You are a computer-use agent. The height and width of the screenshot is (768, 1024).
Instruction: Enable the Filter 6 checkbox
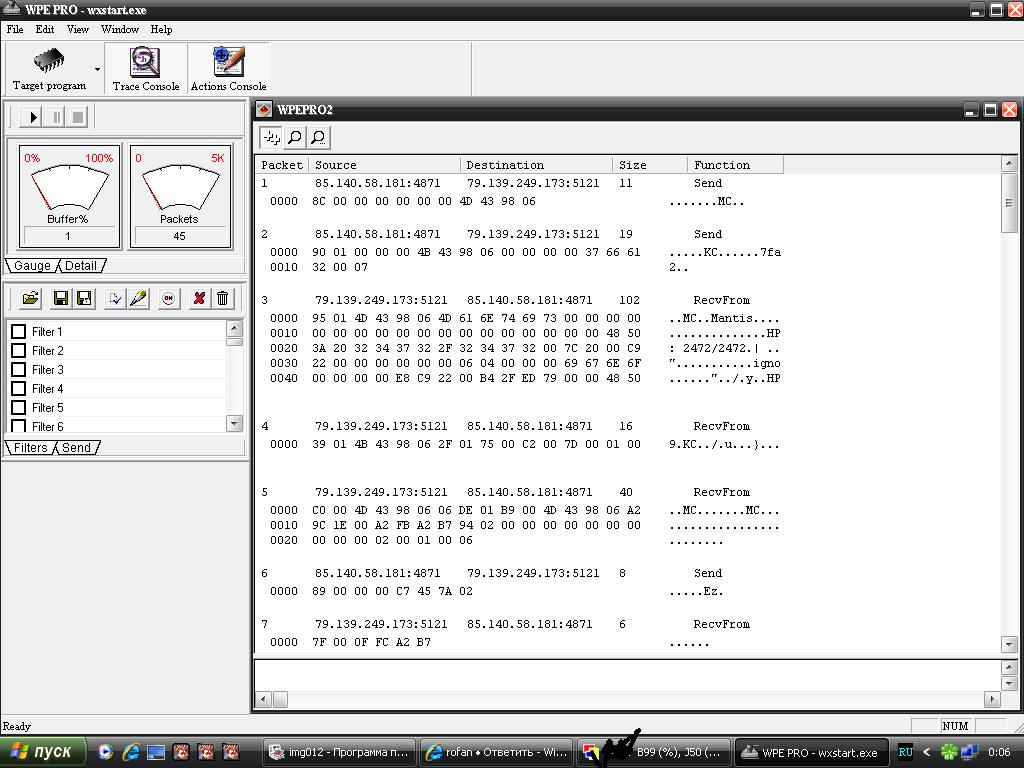click(19, 426)
